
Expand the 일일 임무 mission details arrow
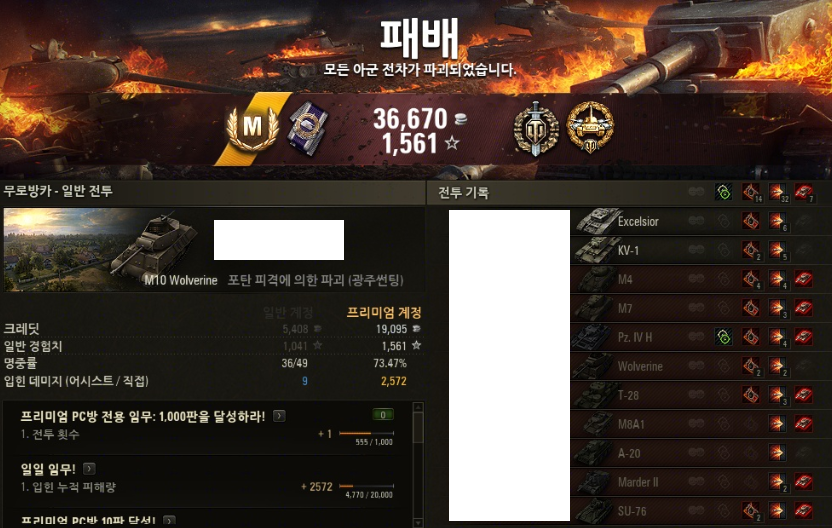pos(89,469)
